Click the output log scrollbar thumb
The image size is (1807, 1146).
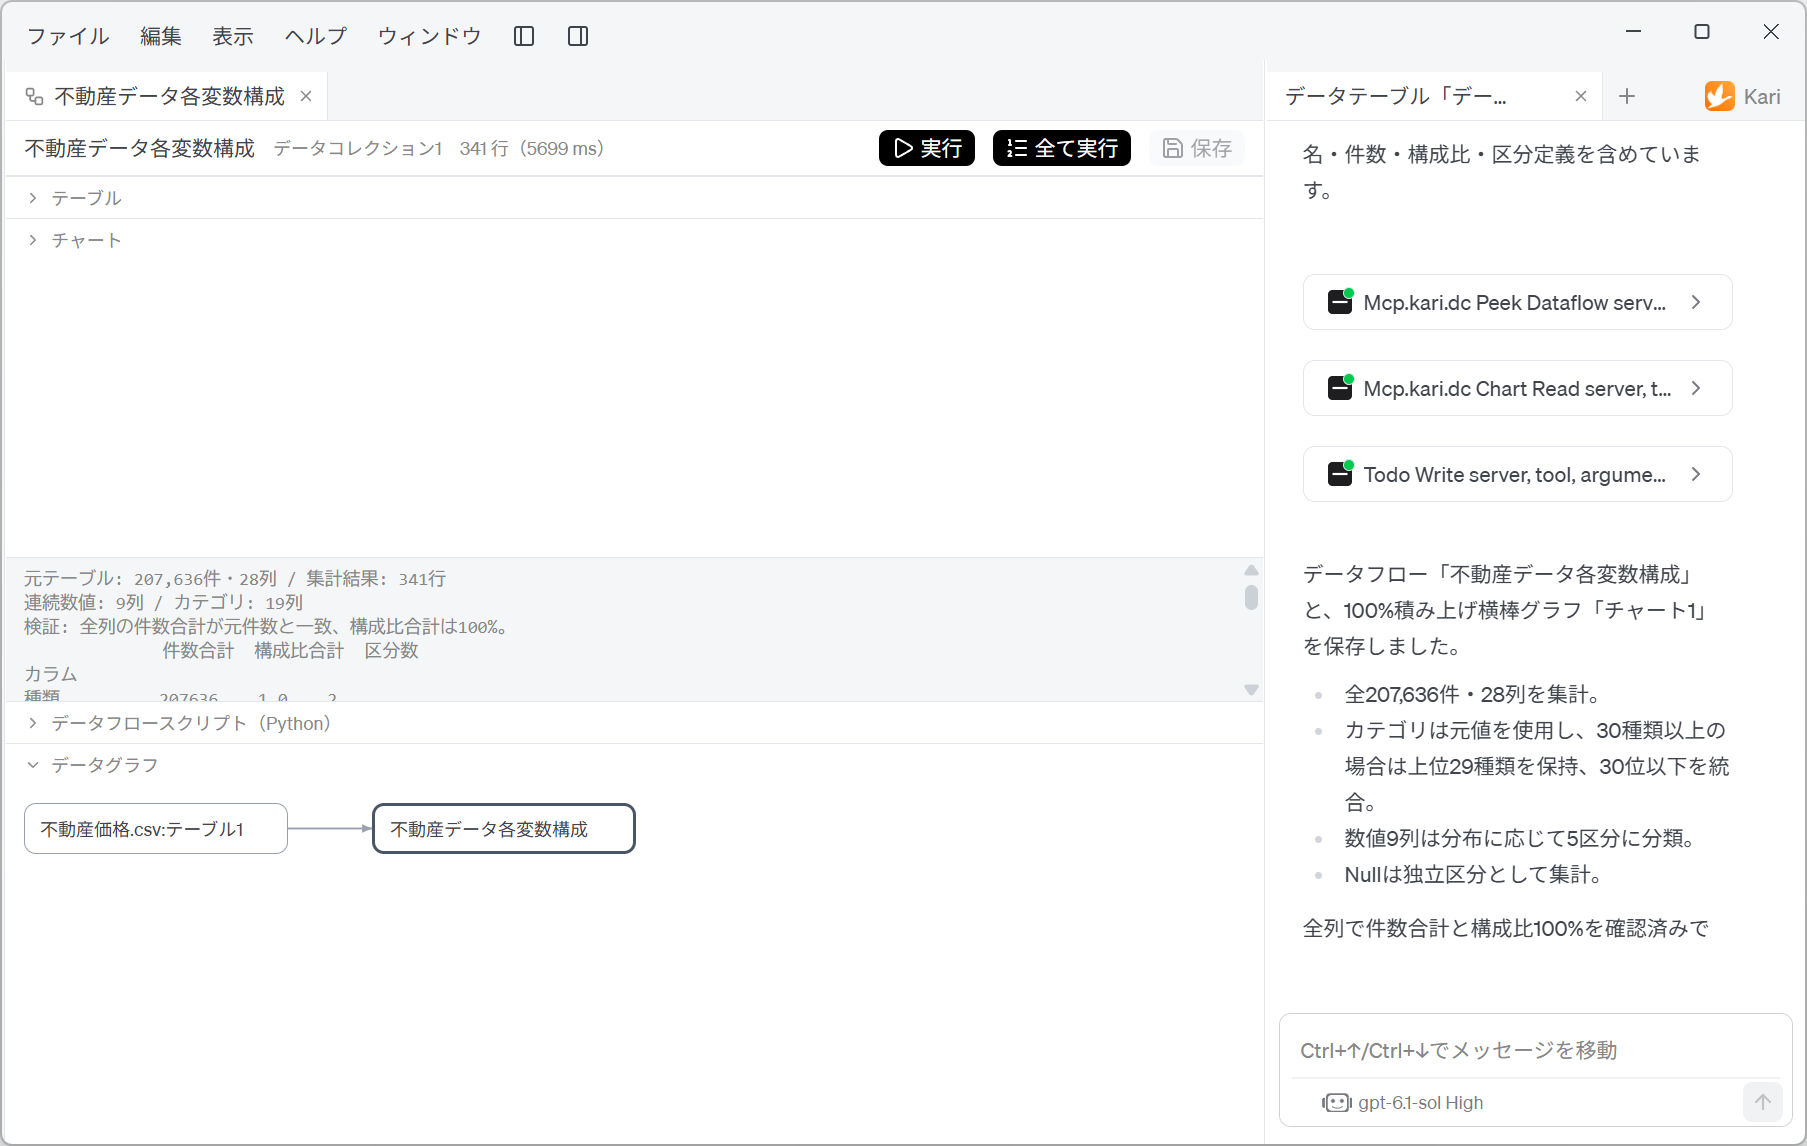[1251, 597]
